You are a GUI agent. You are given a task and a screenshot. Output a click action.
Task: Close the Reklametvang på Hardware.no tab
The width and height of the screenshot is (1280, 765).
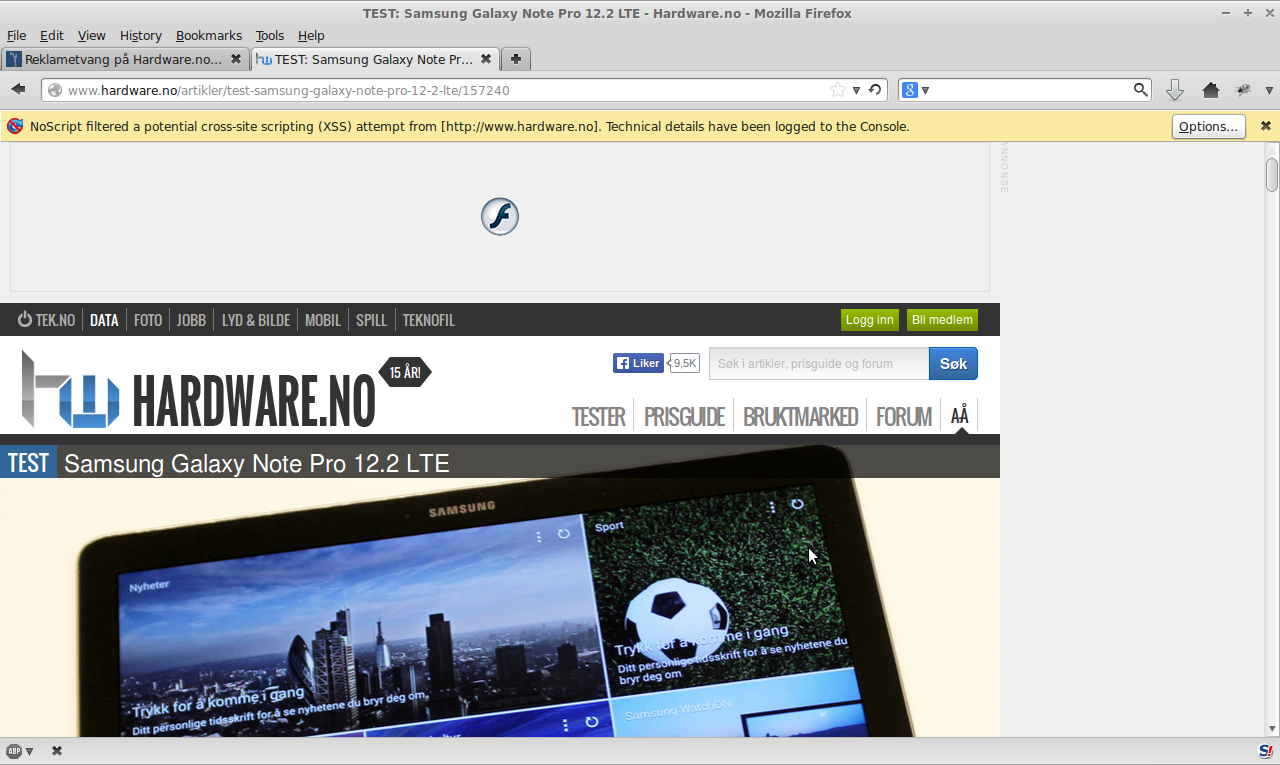[x=236, y=59]
